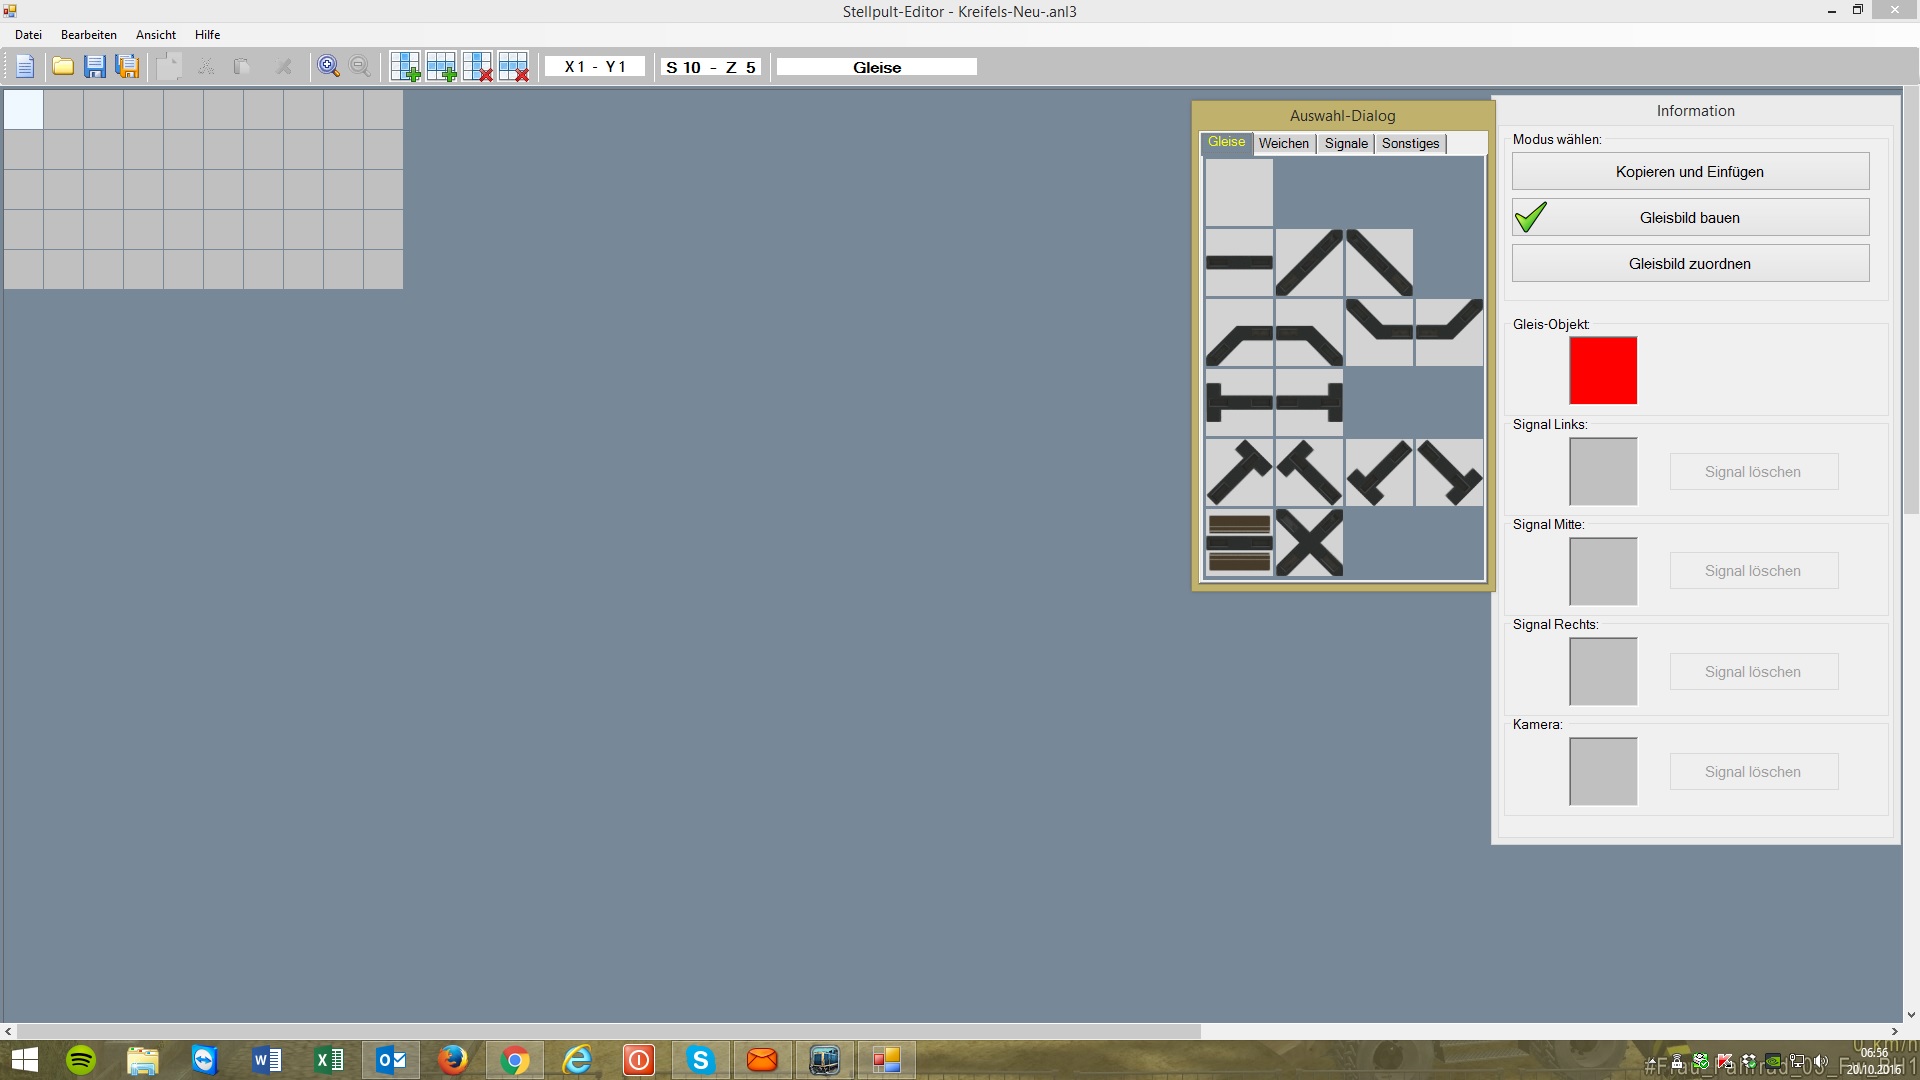This screenshot has height=1080, width=1920.
Task: Open a file with the folder icon
Action: (63, 67)
